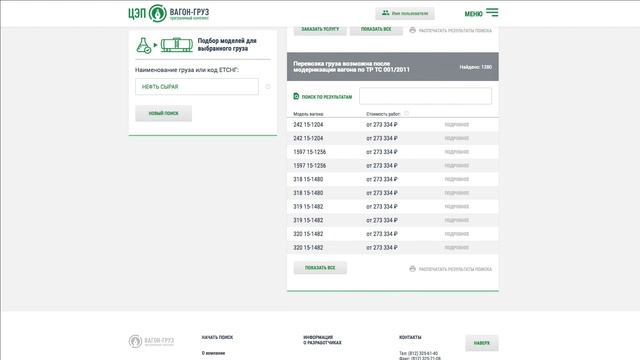Click upper РАСПЕЧАТАТЬ РЕЗУЛЬТАТЫ ПОИСКА link
640x360 pixels.
click(455, 31)
